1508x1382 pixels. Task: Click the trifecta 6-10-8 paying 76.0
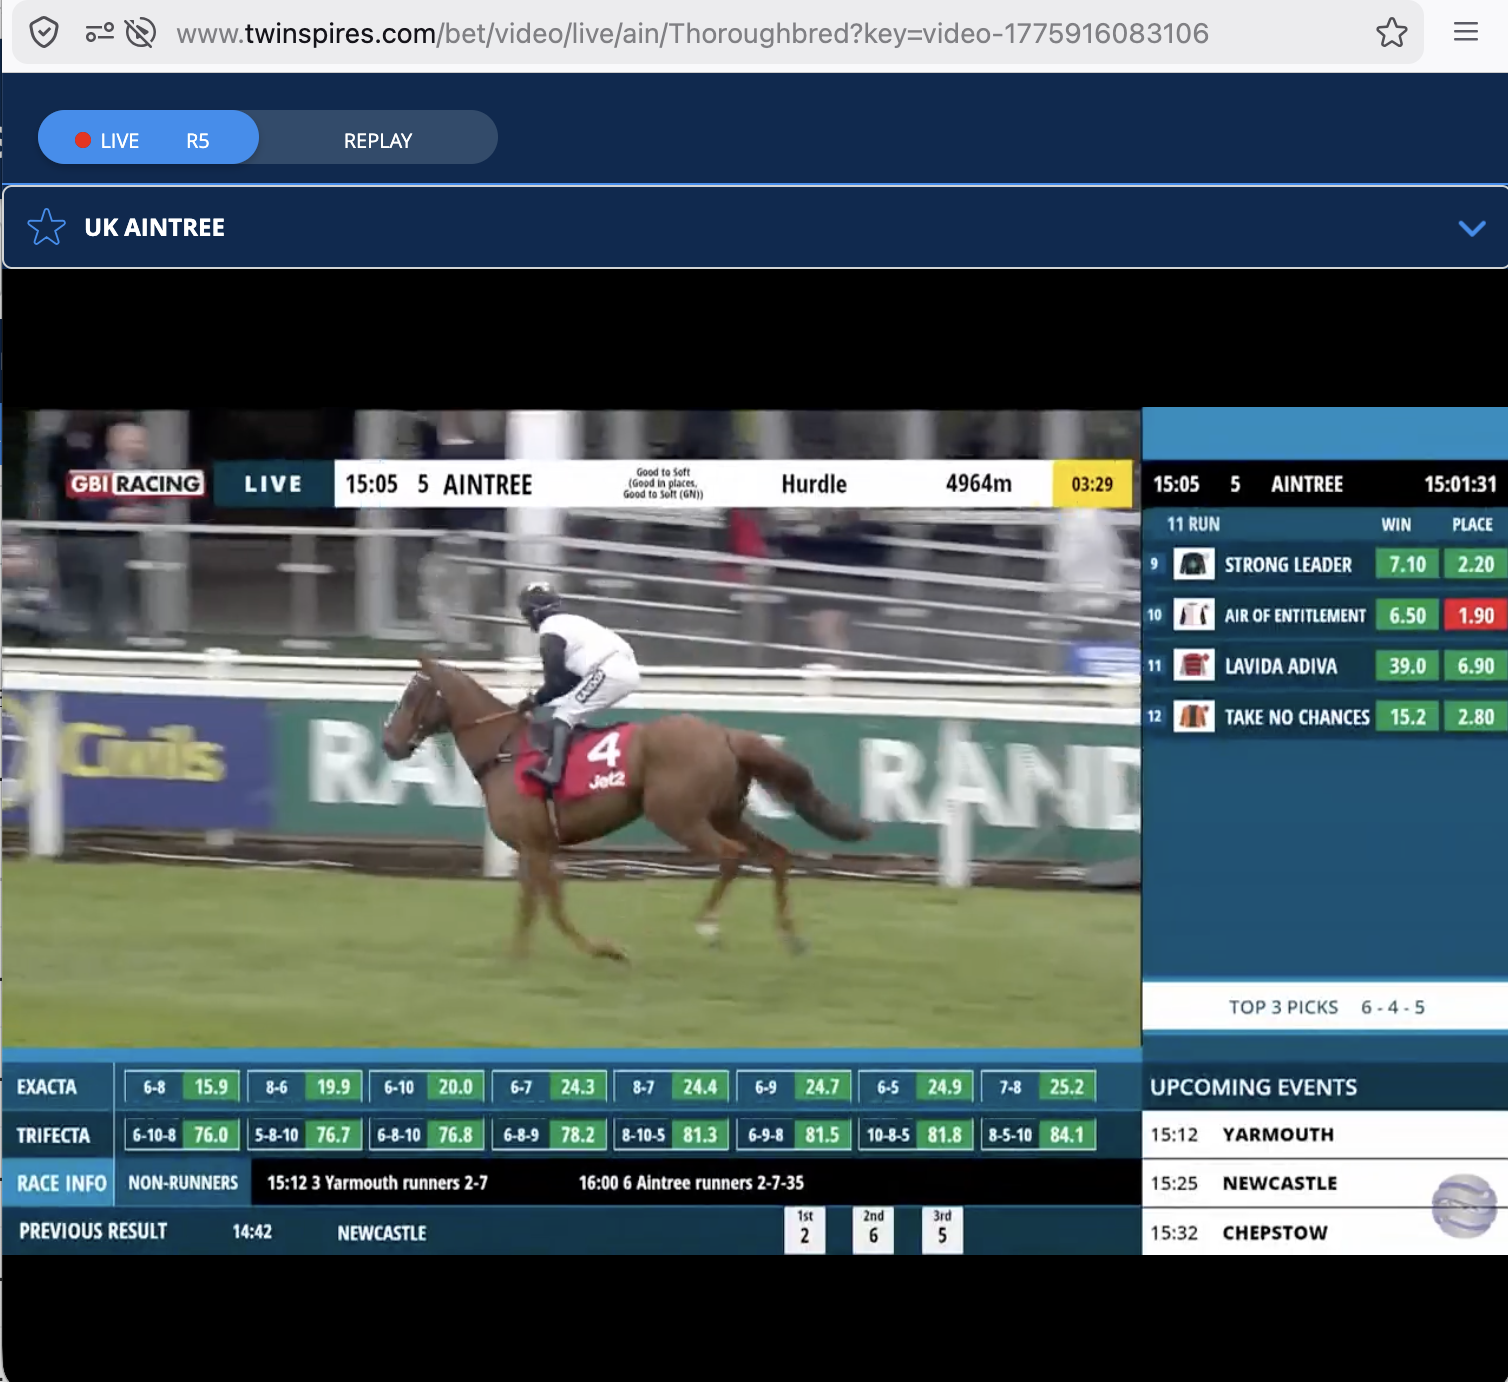point(182,1135)
